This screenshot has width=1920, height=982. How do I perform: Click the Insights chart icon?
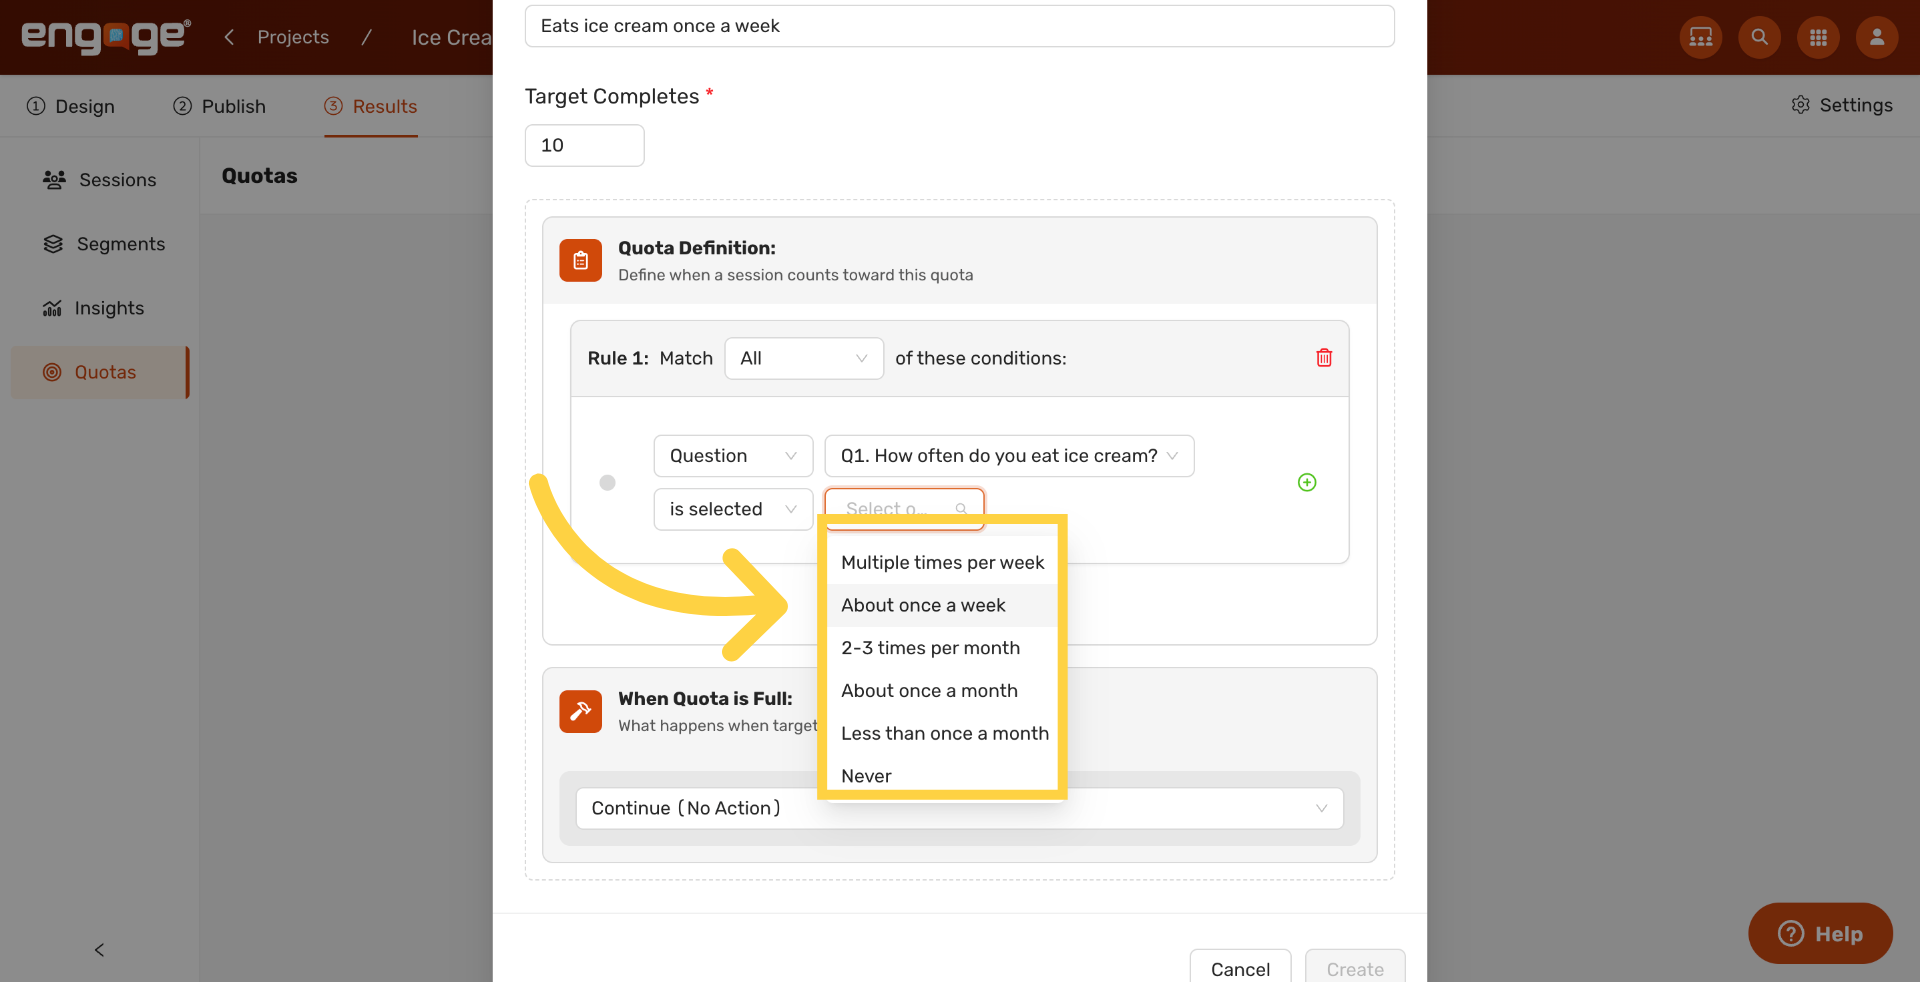tap(52, 308)
